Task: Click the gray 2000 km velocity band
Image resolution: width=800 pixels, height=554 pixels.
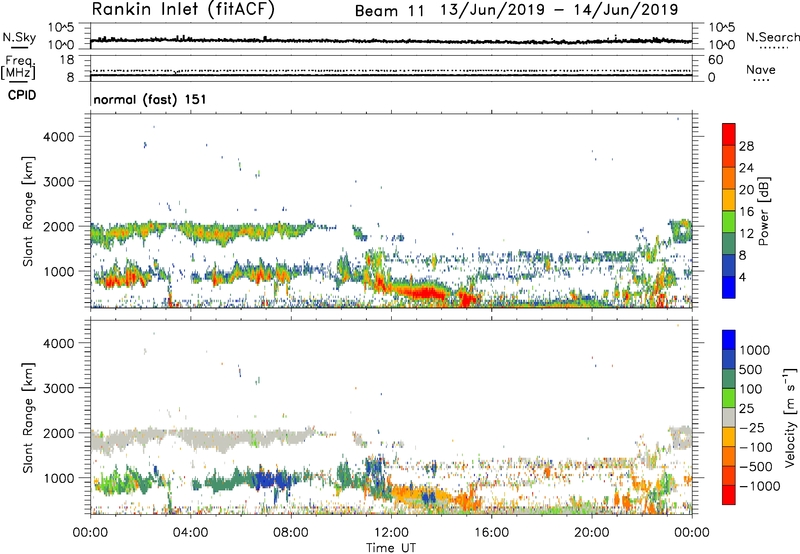Action: pyautogui.click(x=204, y=438)
